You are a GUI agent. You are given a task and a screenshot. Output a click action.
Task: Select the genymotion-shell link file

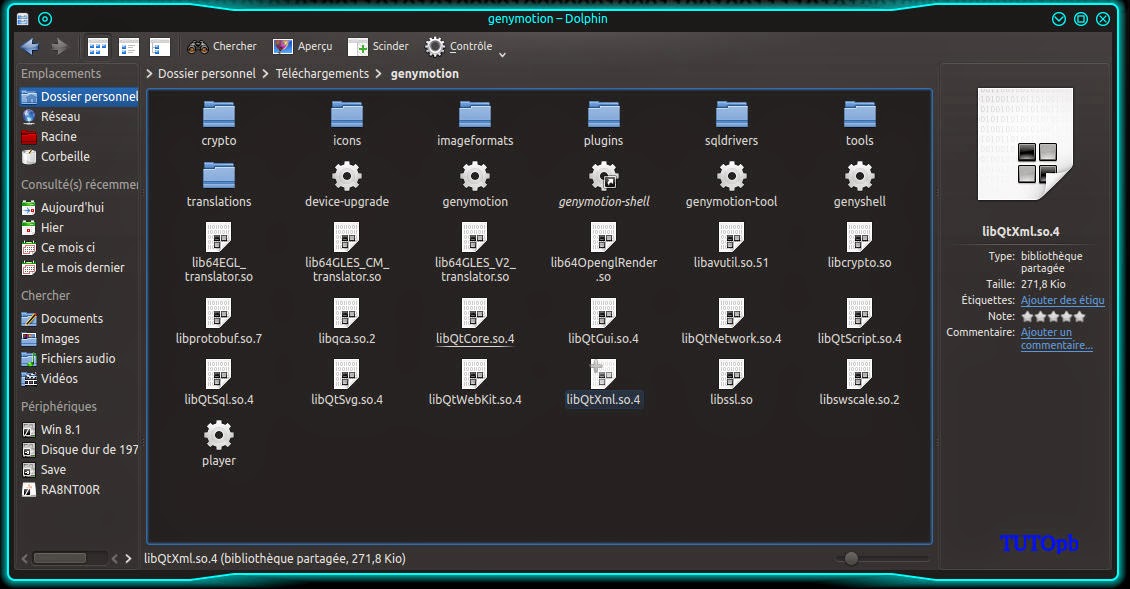point(604,185)
